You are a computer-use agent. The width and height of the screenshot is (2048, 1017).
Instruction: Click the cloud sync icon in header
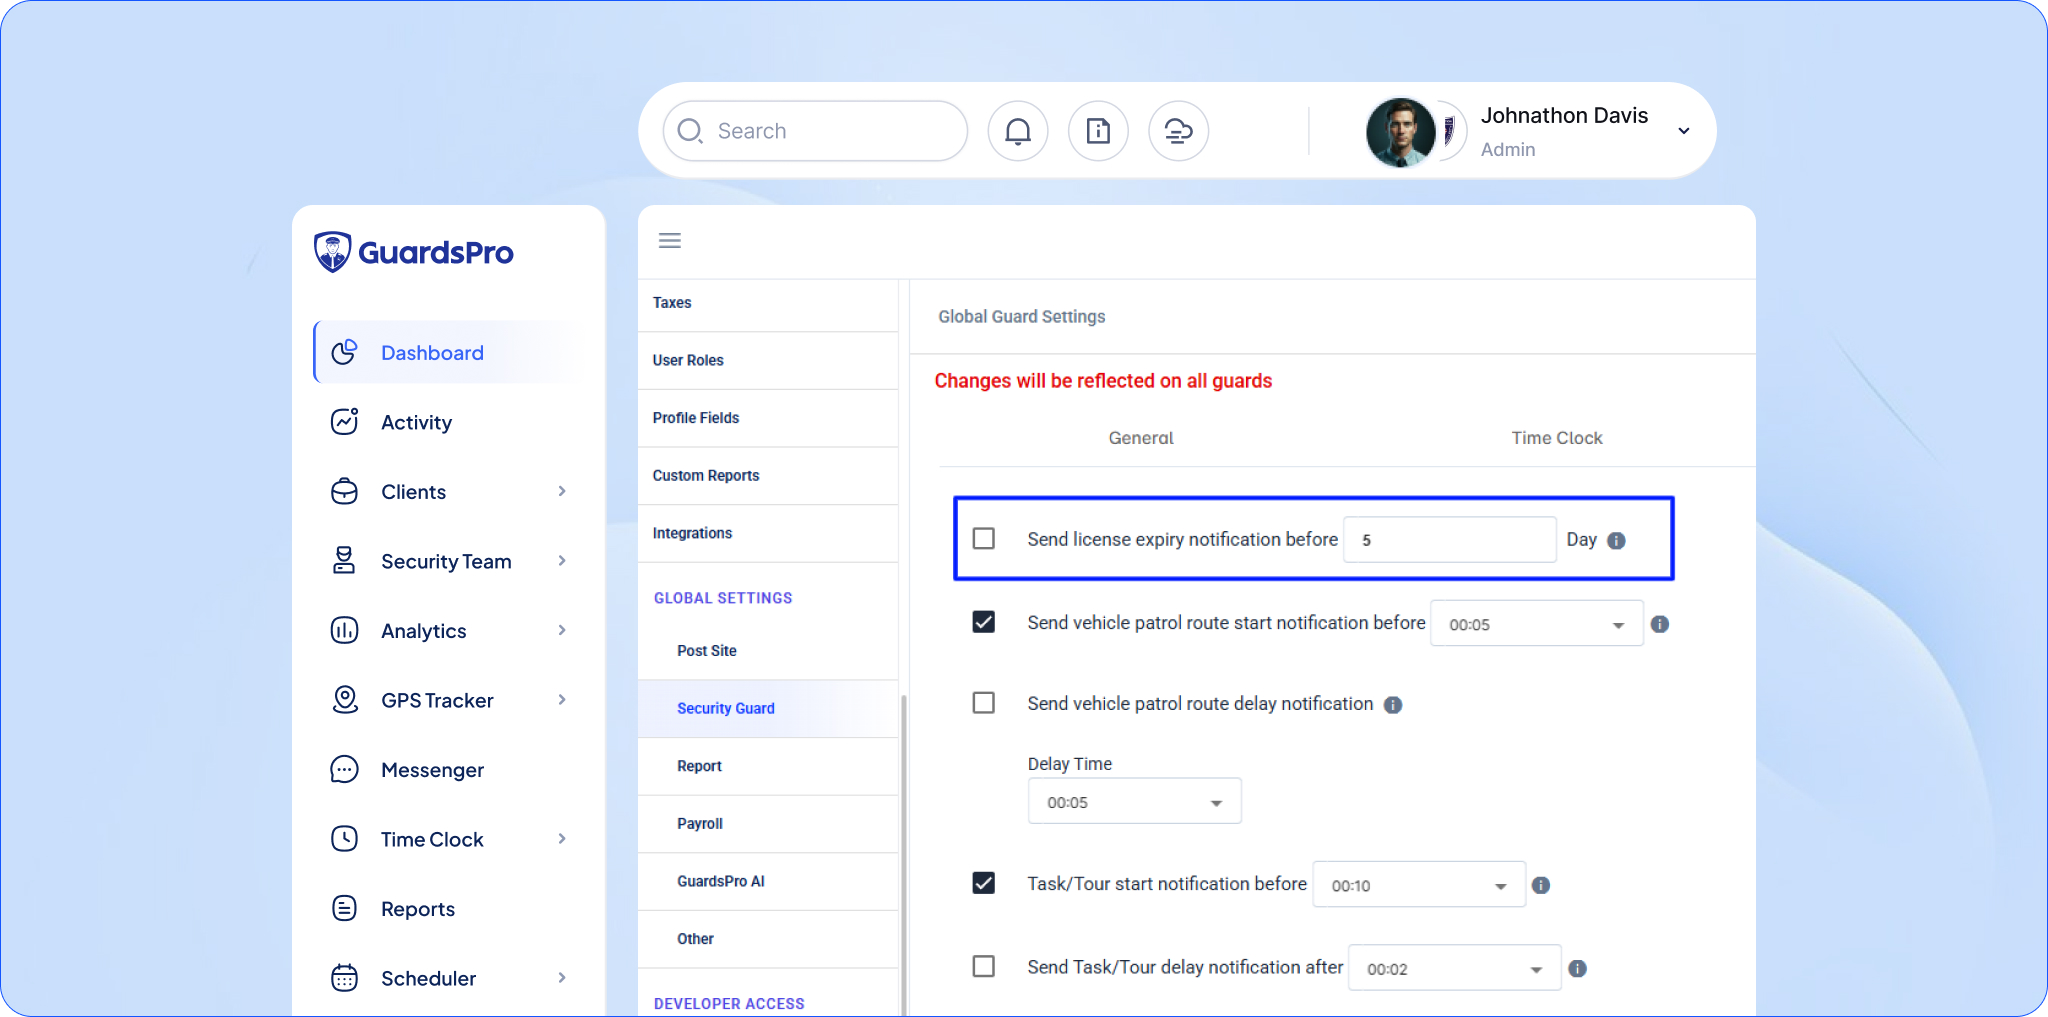click(1178, 131)
